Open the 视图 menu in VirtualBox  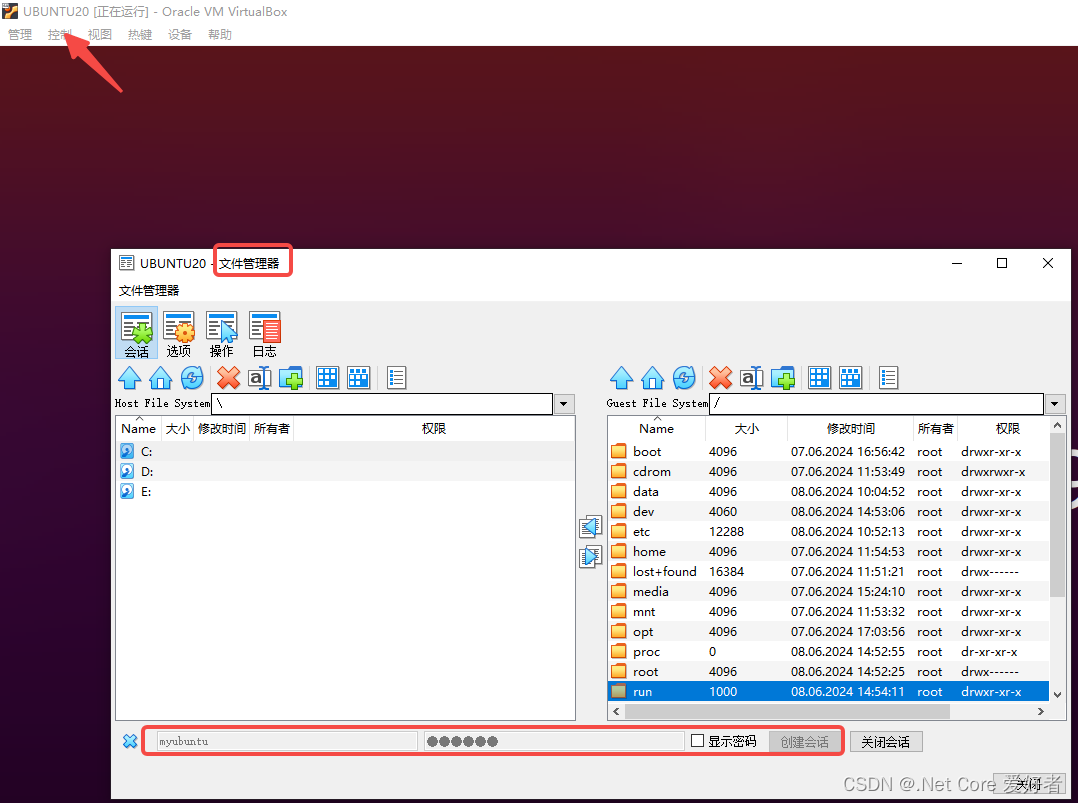coord(100,34)
